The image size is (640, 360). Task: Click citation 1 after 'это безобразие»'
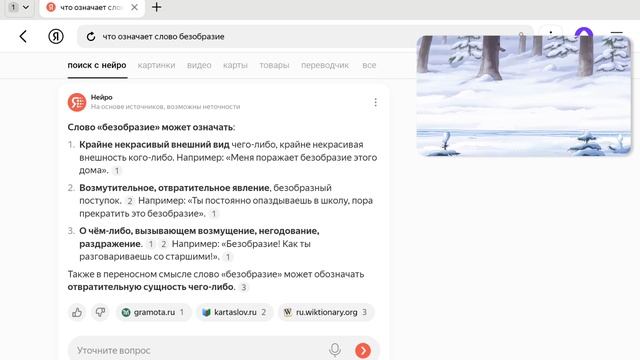pyautogui.click(x=213, y=214)
